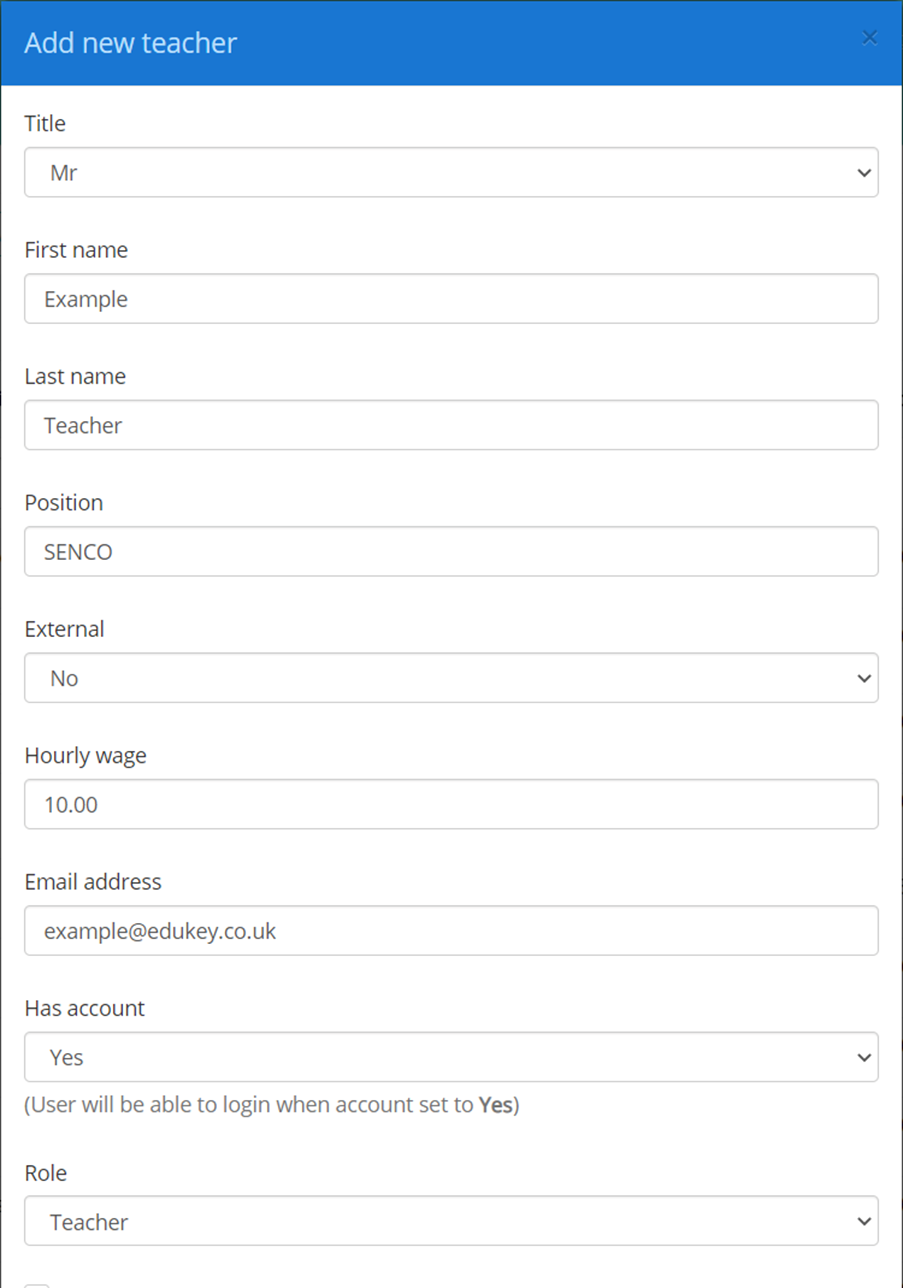This screenshot has height=1288, width=903.
Task: Click the Hourly wage field showing 10.00
Action: pos(451,804)
